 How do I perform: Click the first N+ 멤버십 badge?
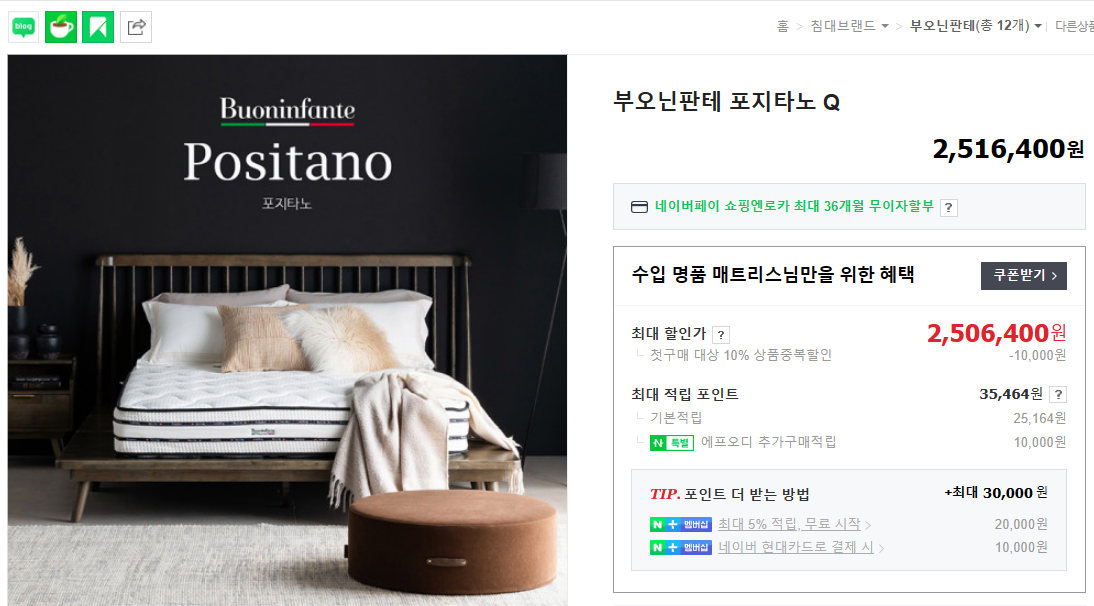pyautogui.click(x=680, y=524)
